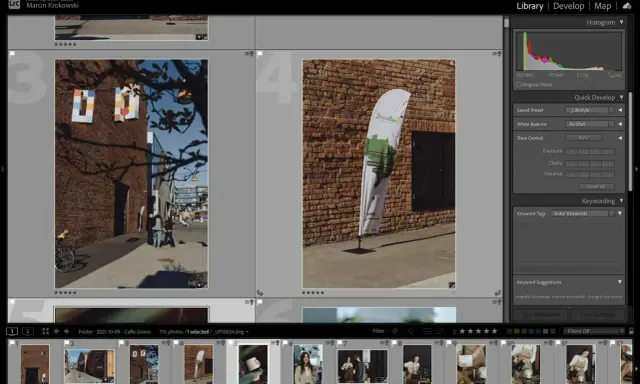Click metadata badge on grid photo 3
The height and width of the screenshot is (384, 640).
(x=249, y=53)
